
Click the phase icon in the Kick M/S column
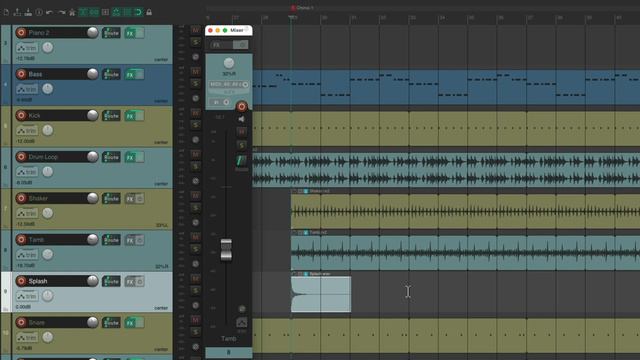pos(196,140)
